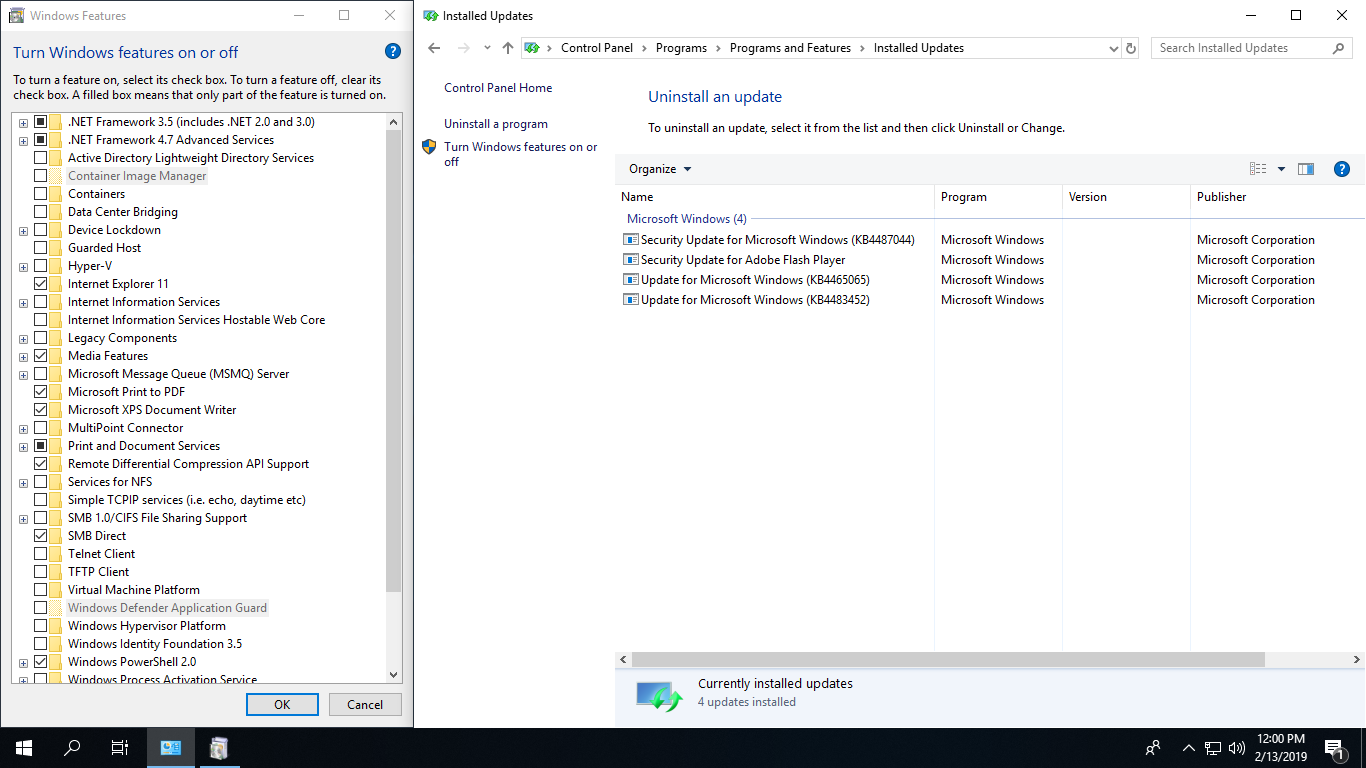The height and width of the screenshot is (768, 1366).
Task: Open taskbar search
Action: pyautogui.click(x=72, y=748)
